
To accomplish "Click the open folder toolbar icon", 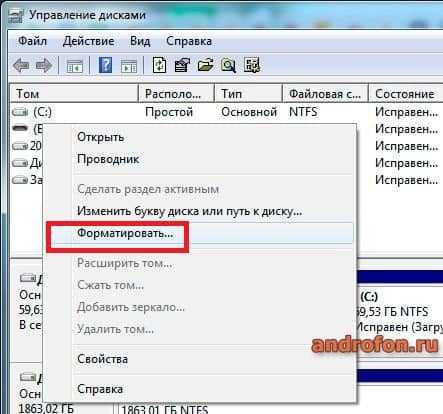I will click(x=205, y=65).
